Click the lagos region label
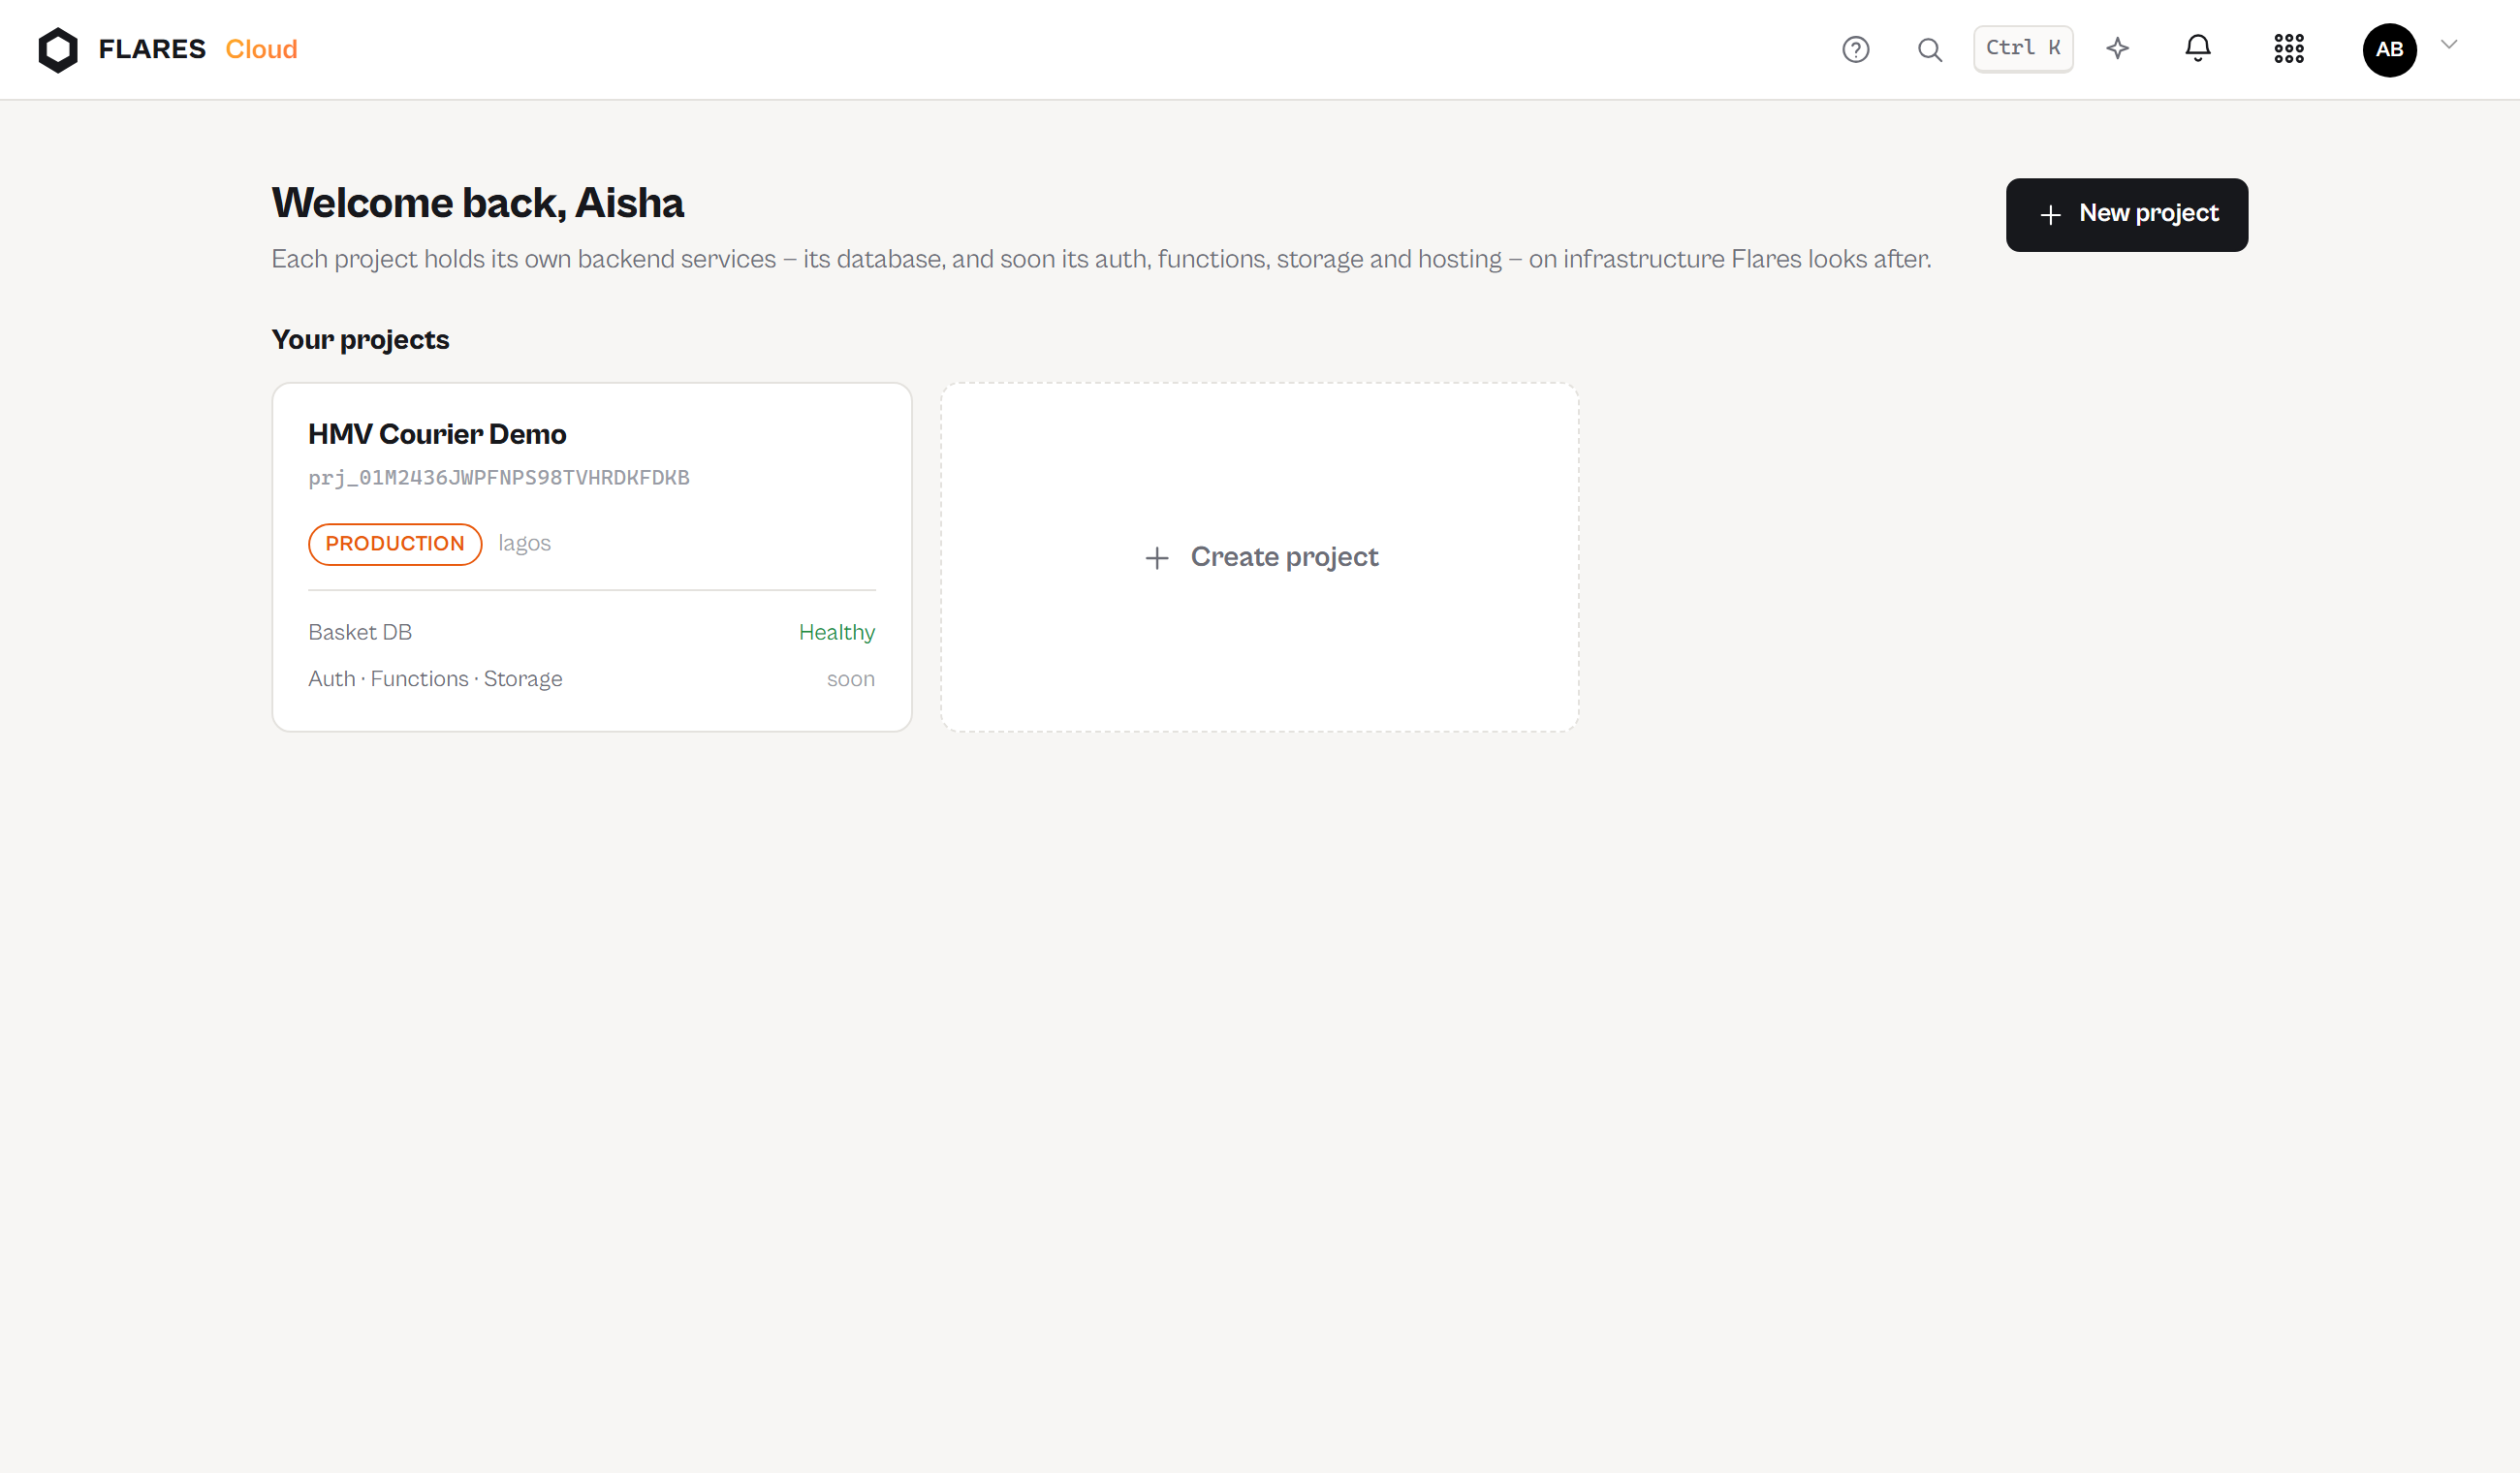The width and height of the screenshot is (2520, 1473). pyautogui.click(x=524, y=543)
